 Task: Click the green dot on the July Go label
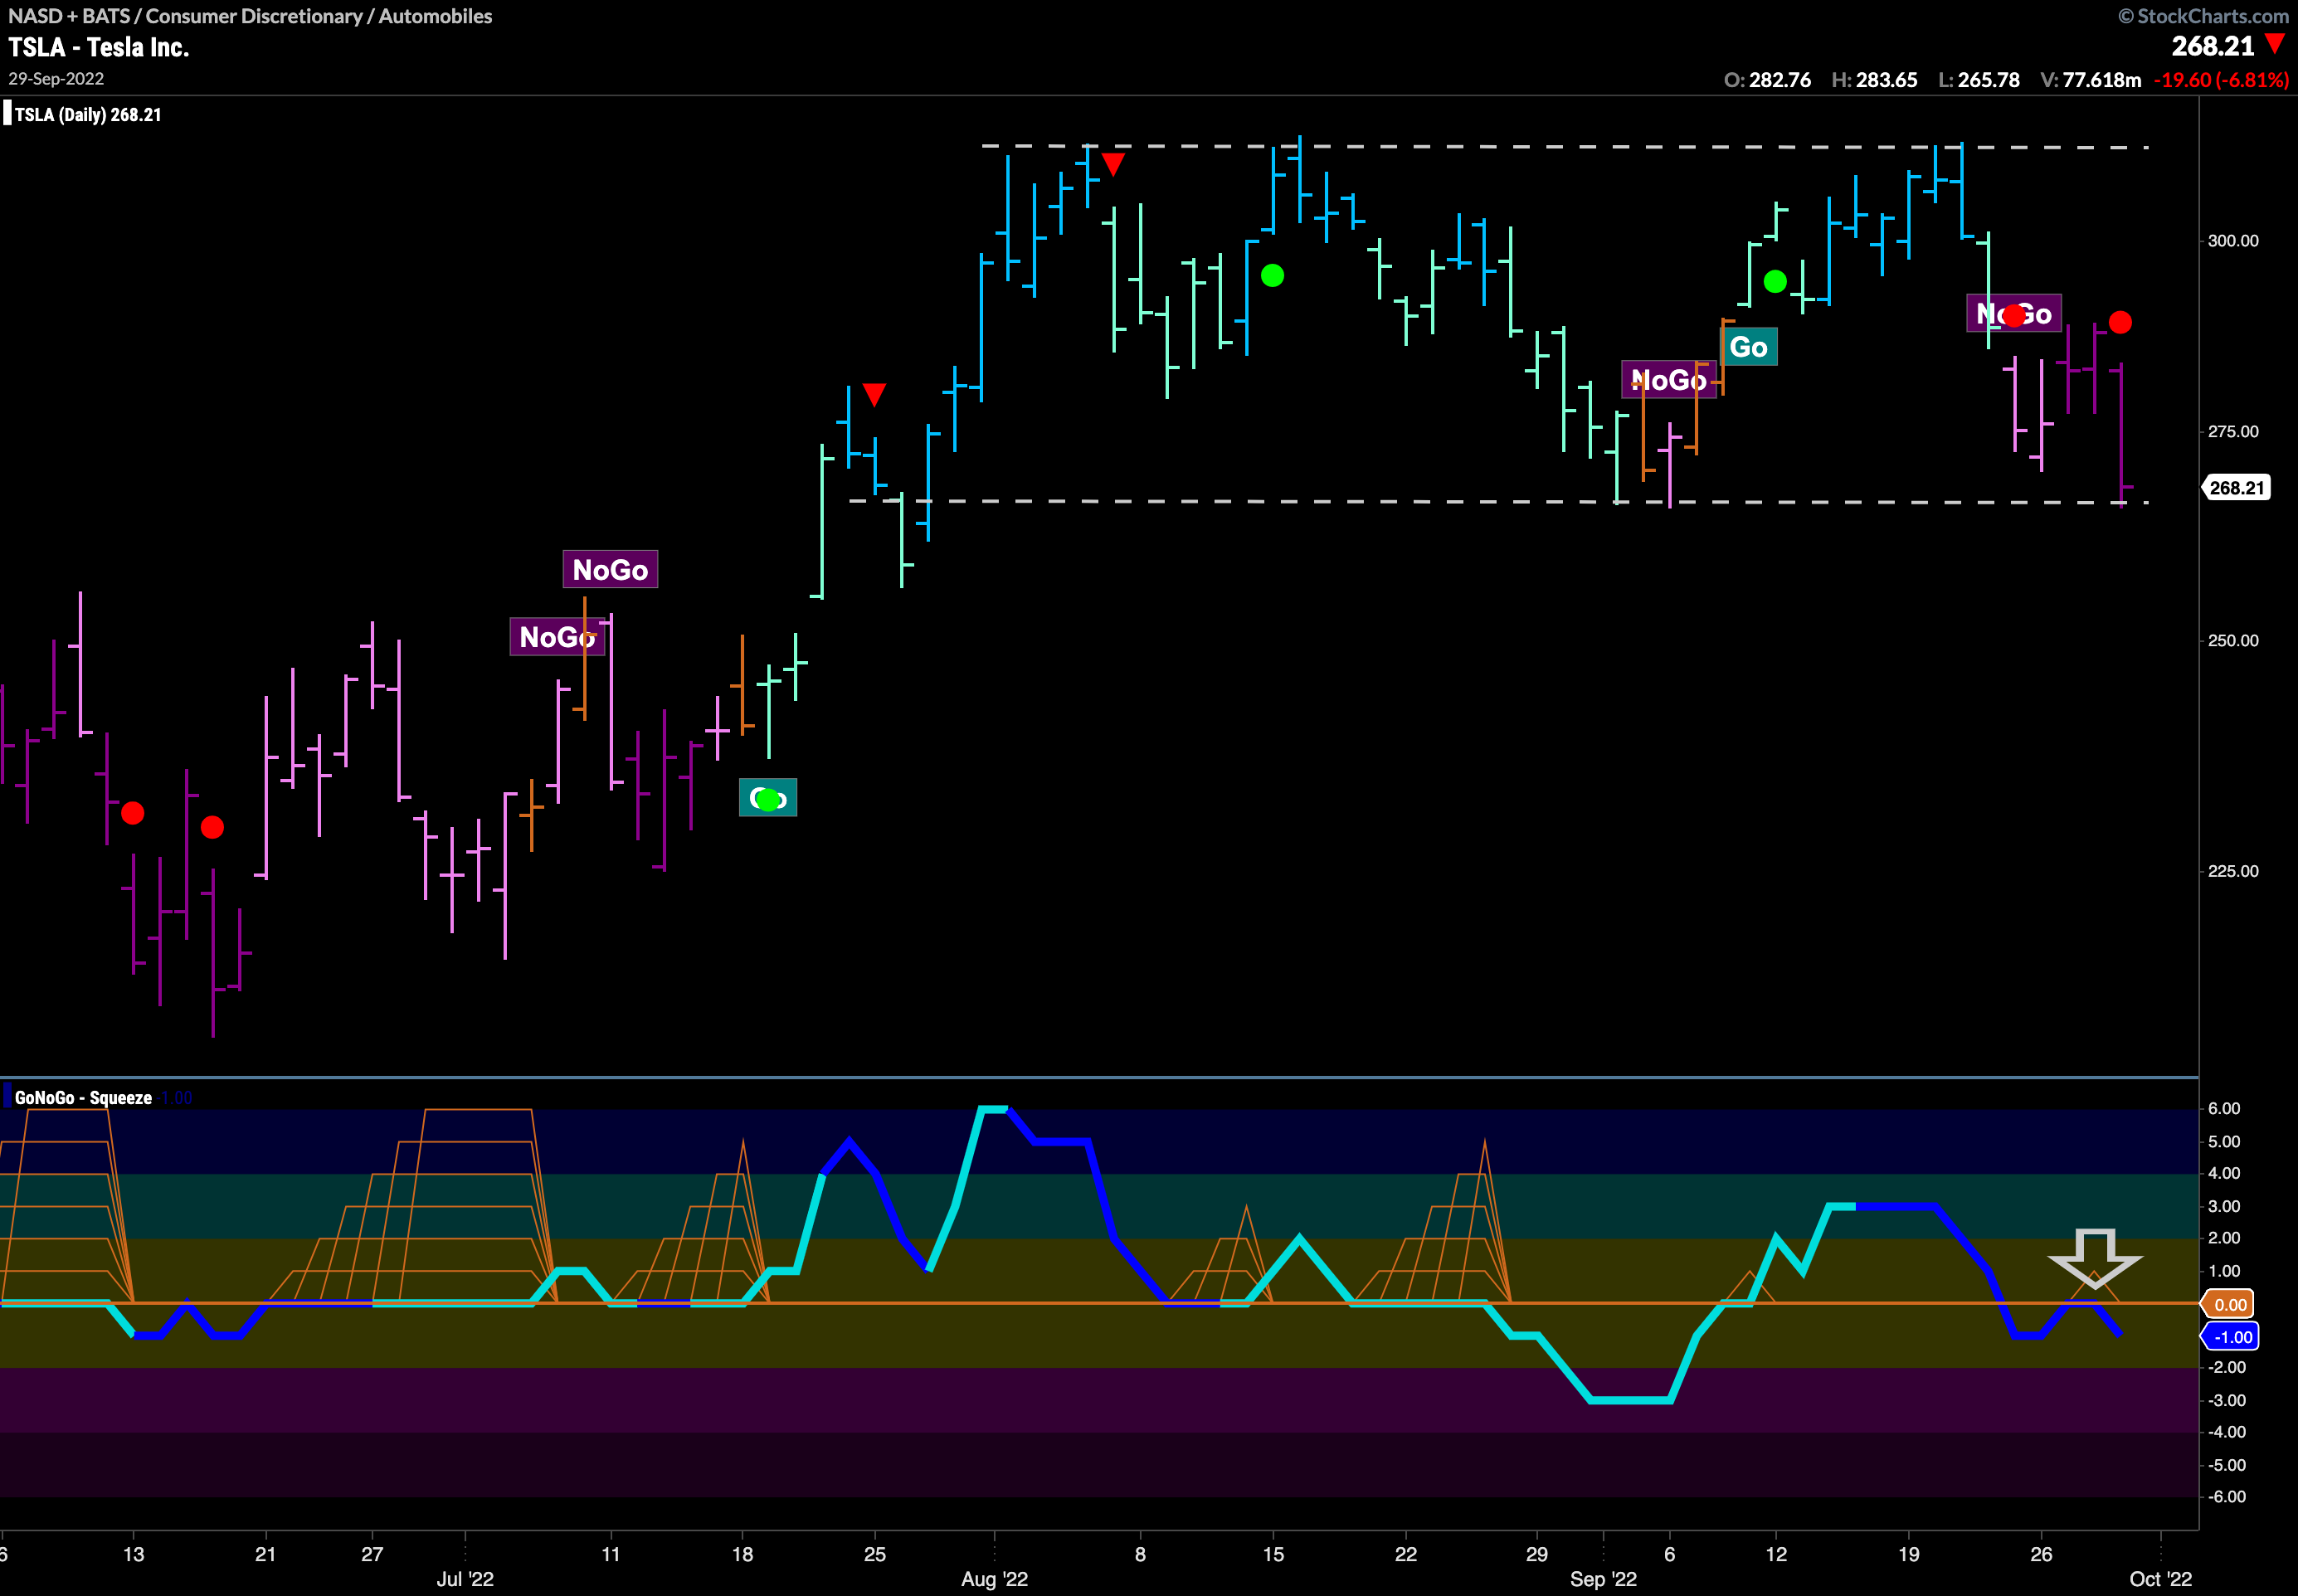tap(767, 800)
